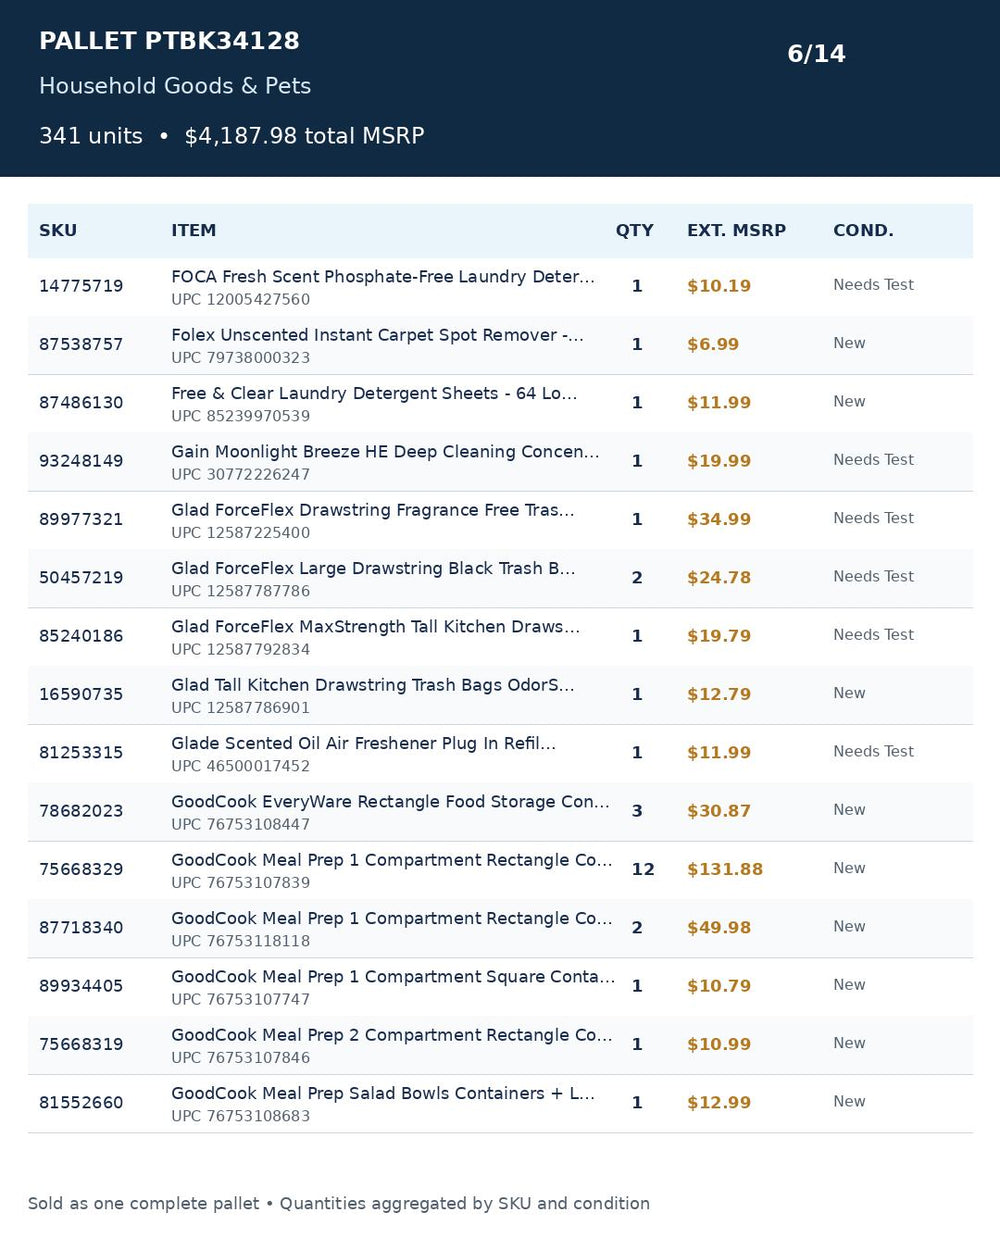Click the $34.99 price
The image size is (1000, 1250).
719,519
